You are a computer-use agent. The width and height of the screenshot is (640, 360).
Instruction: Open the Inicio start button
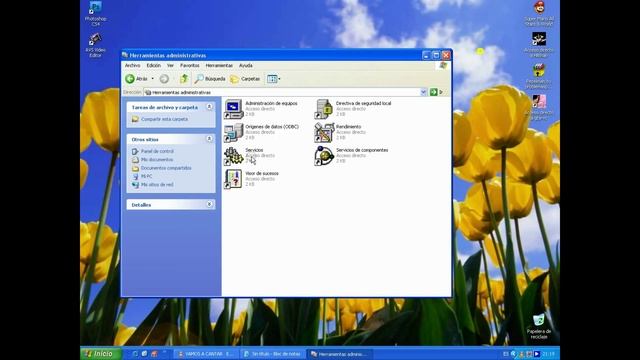[x=100, y=354]
